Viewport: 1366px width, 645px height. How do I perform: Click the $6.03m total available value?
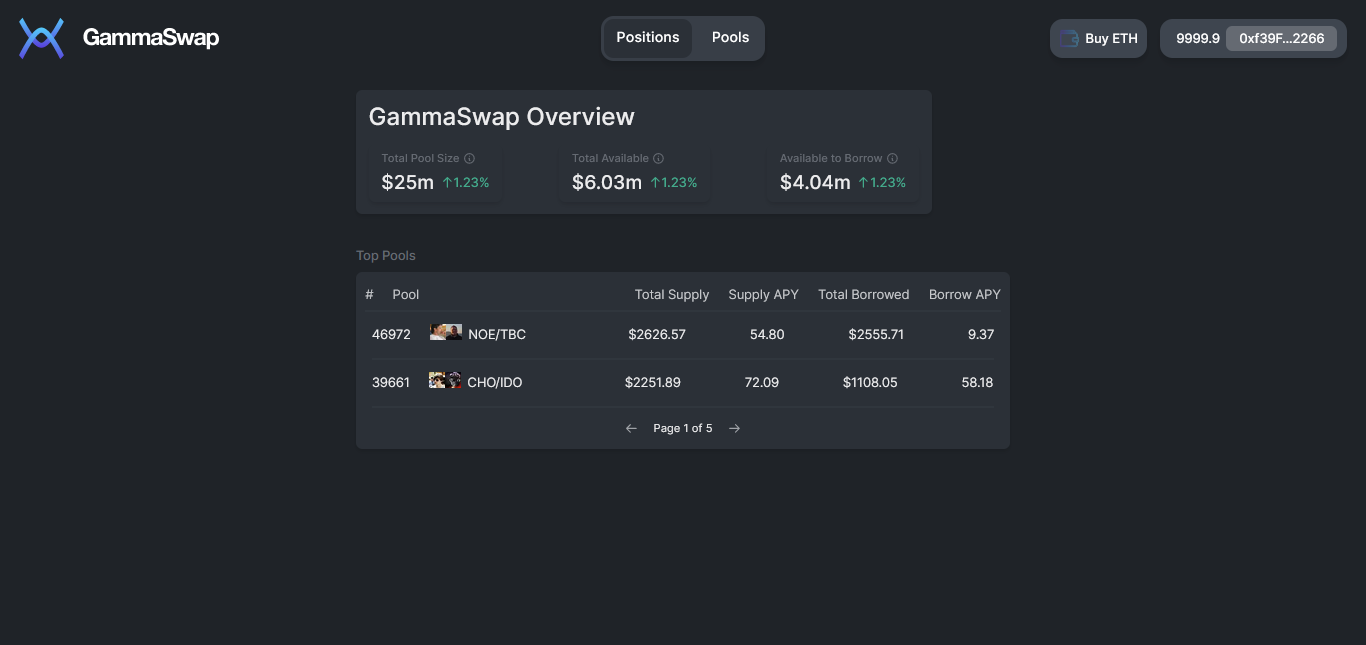[607, 182]
